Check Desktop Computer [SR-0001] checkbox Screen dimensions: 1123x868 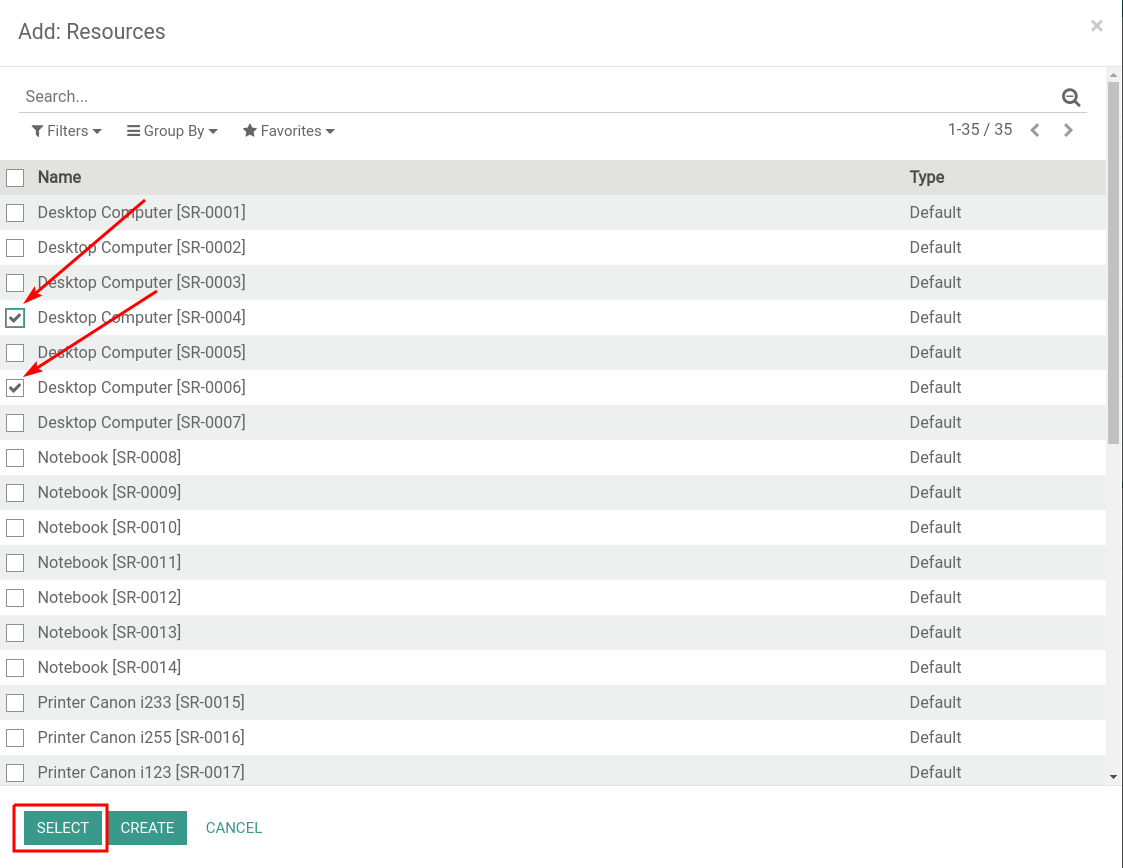[15, 213]
